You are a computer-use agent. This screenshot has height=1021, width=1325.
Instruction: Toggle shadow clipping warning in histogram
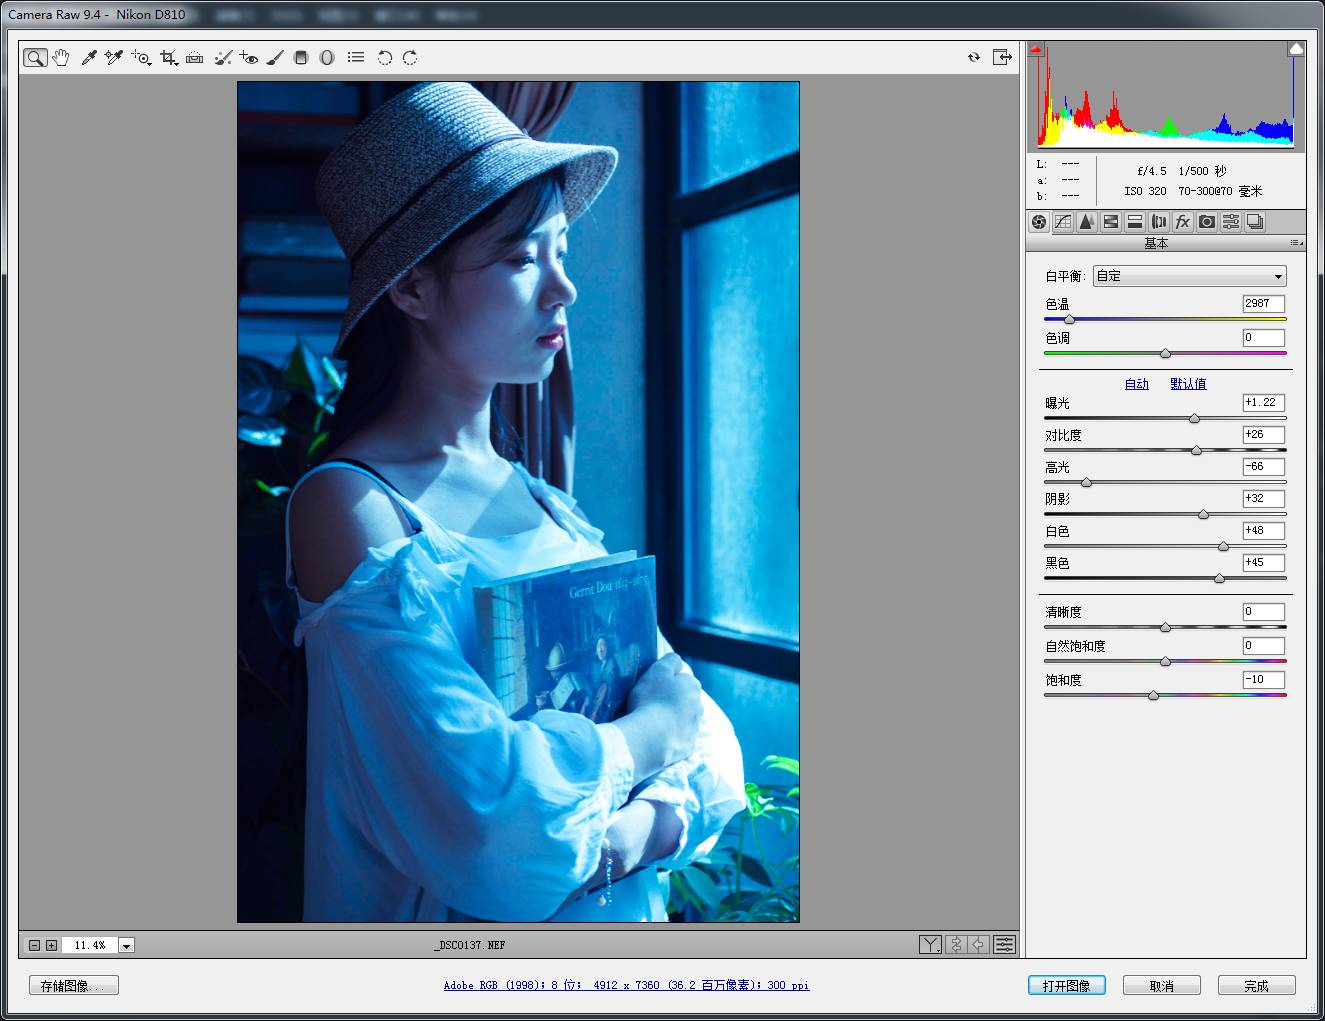click(x=1037, y=48)
